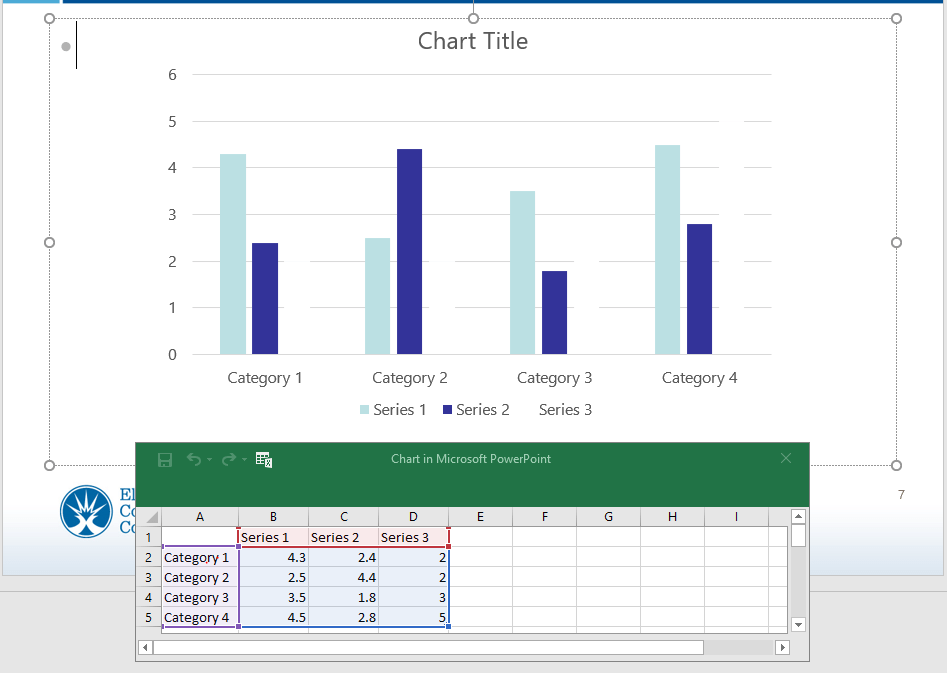Click the vertical scrollbar down arrow
This screenshot has height=673, width=947.
[x=798, y=624]
